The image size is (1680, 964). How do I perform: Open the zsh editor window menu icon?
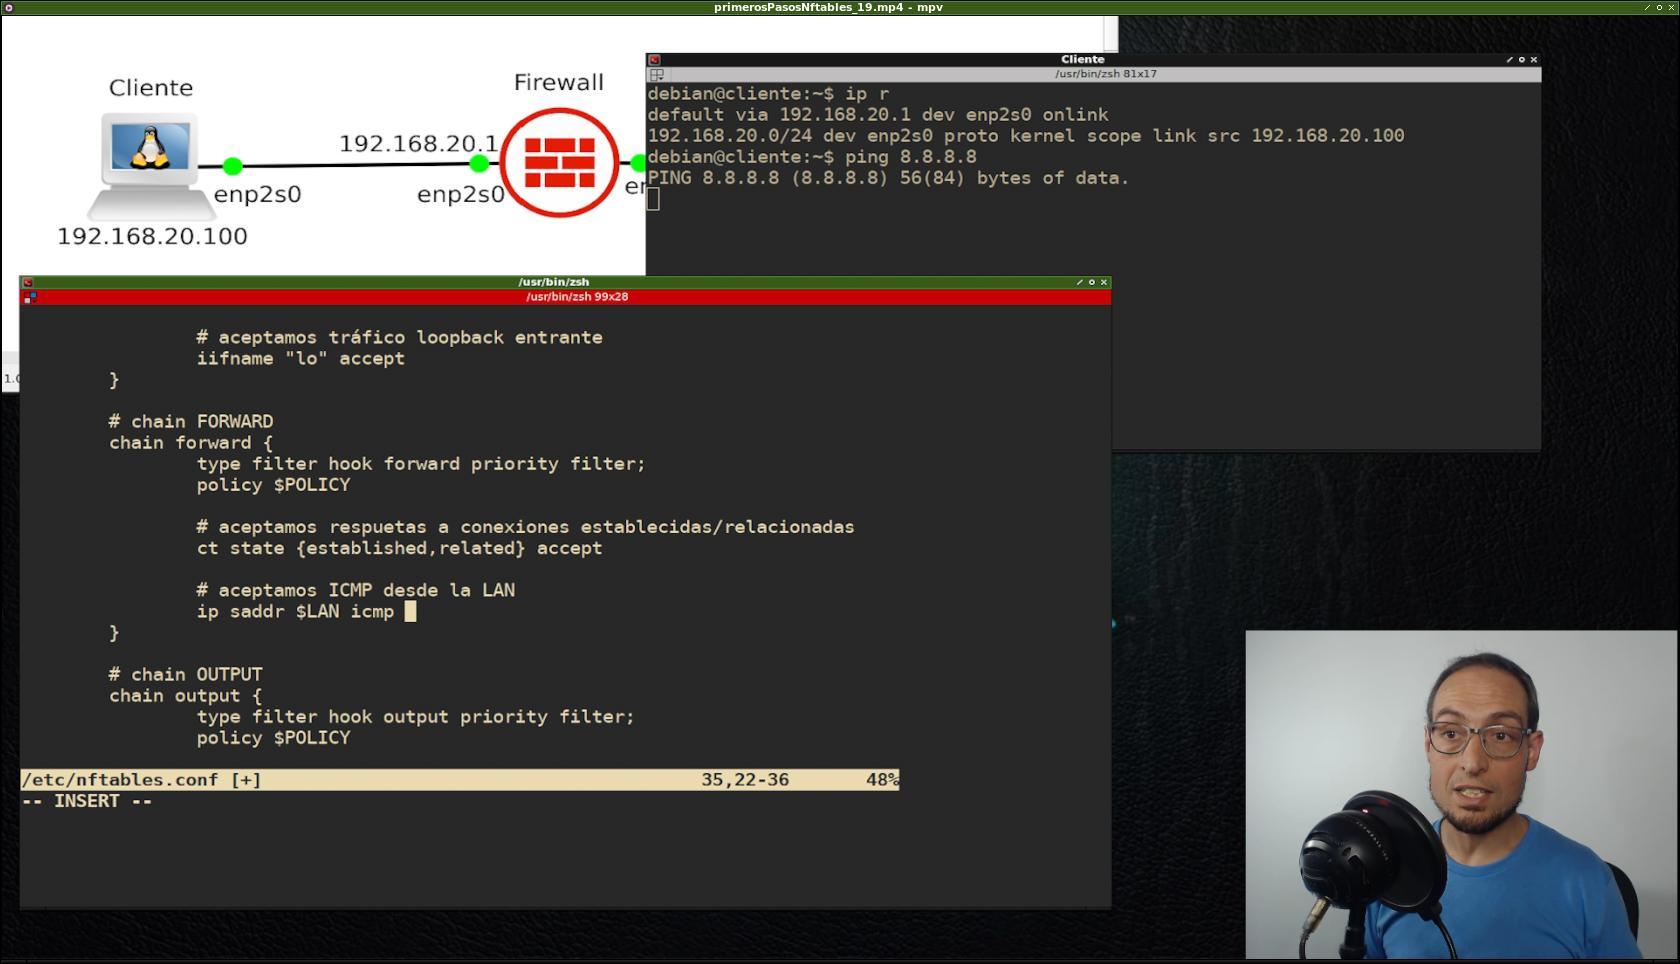pyautogui.click(x=28, y=283)
